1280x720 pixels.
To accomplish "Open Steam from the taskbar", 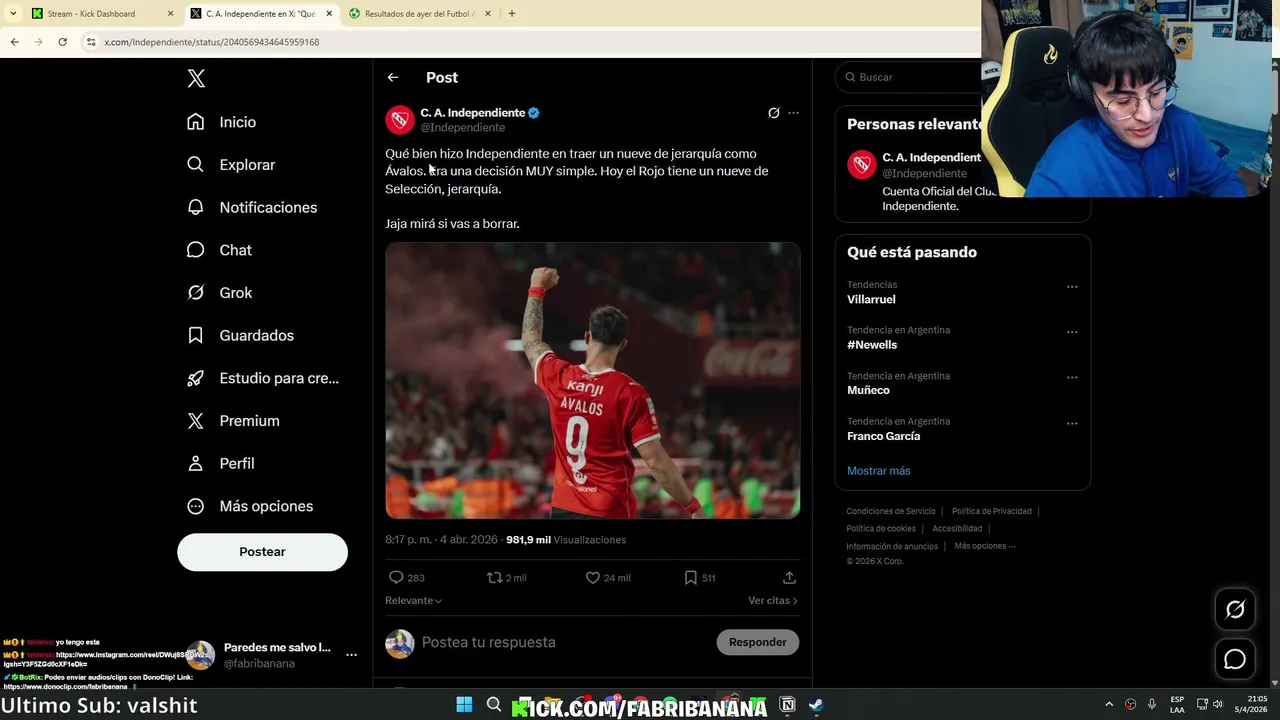I will 816,705.
